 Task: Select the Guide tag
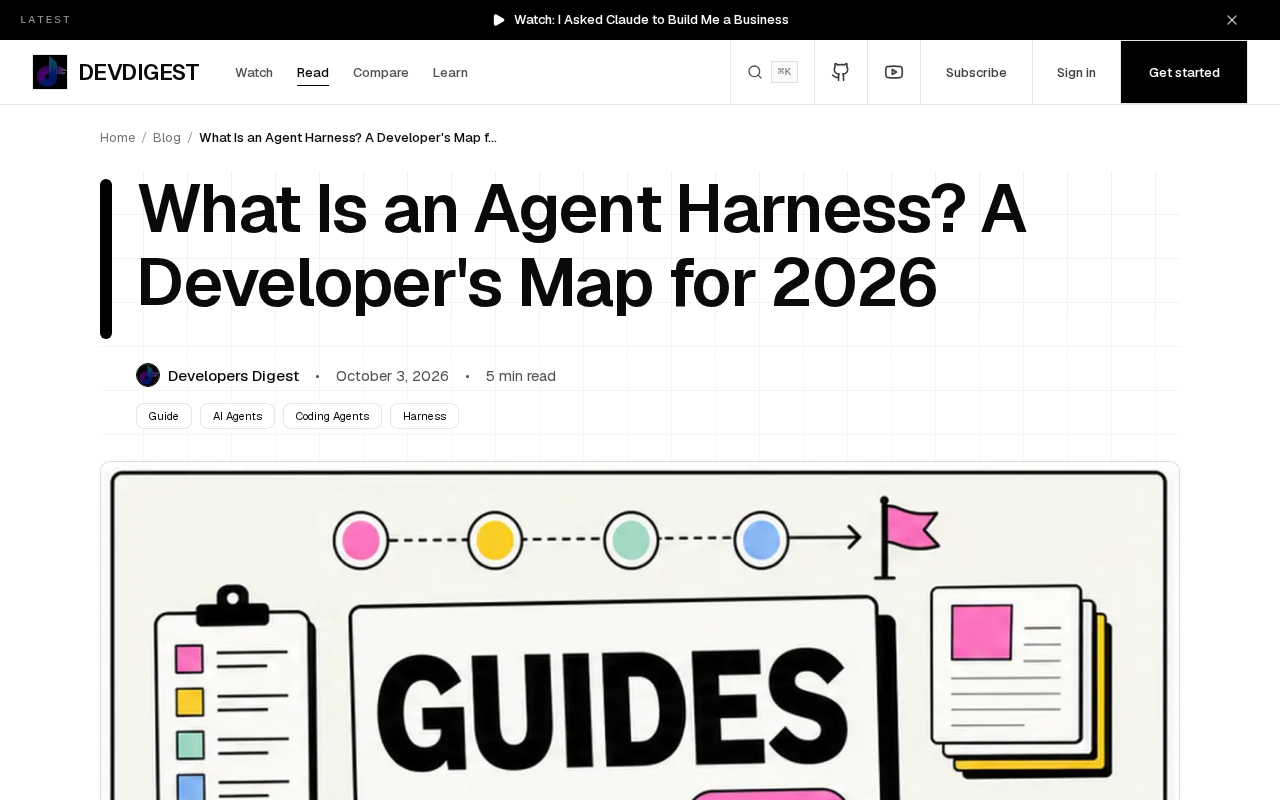(164, 416)
